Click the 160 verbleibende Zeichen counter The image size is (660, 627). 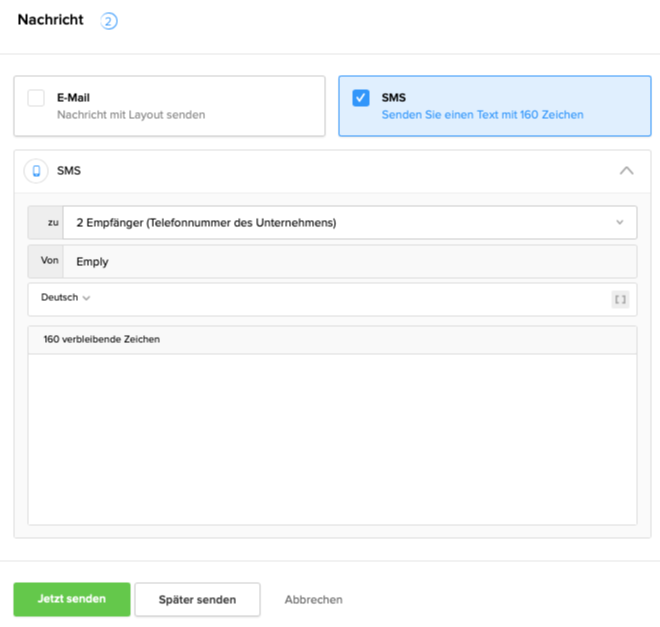pyautogui.click(x=101, y=340)
